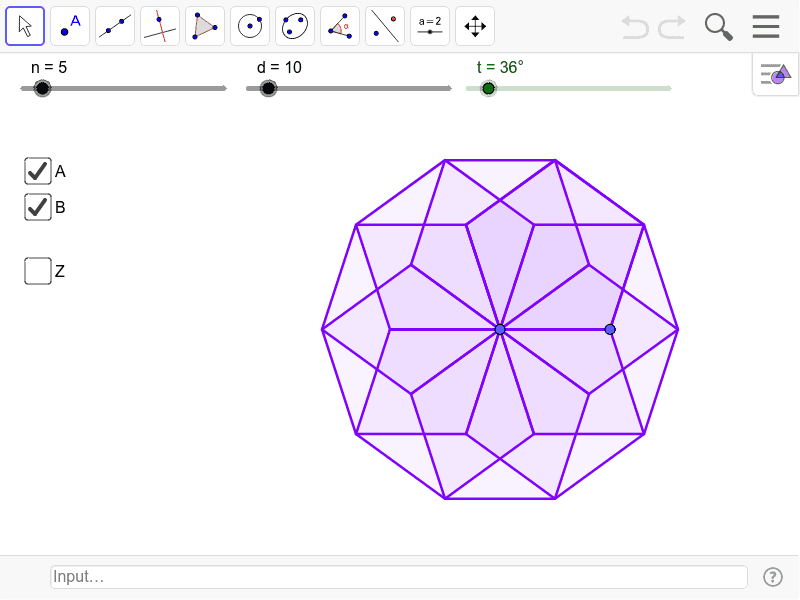
Task: Uncheck the A checkbox
Action: [x=37, y=170]
